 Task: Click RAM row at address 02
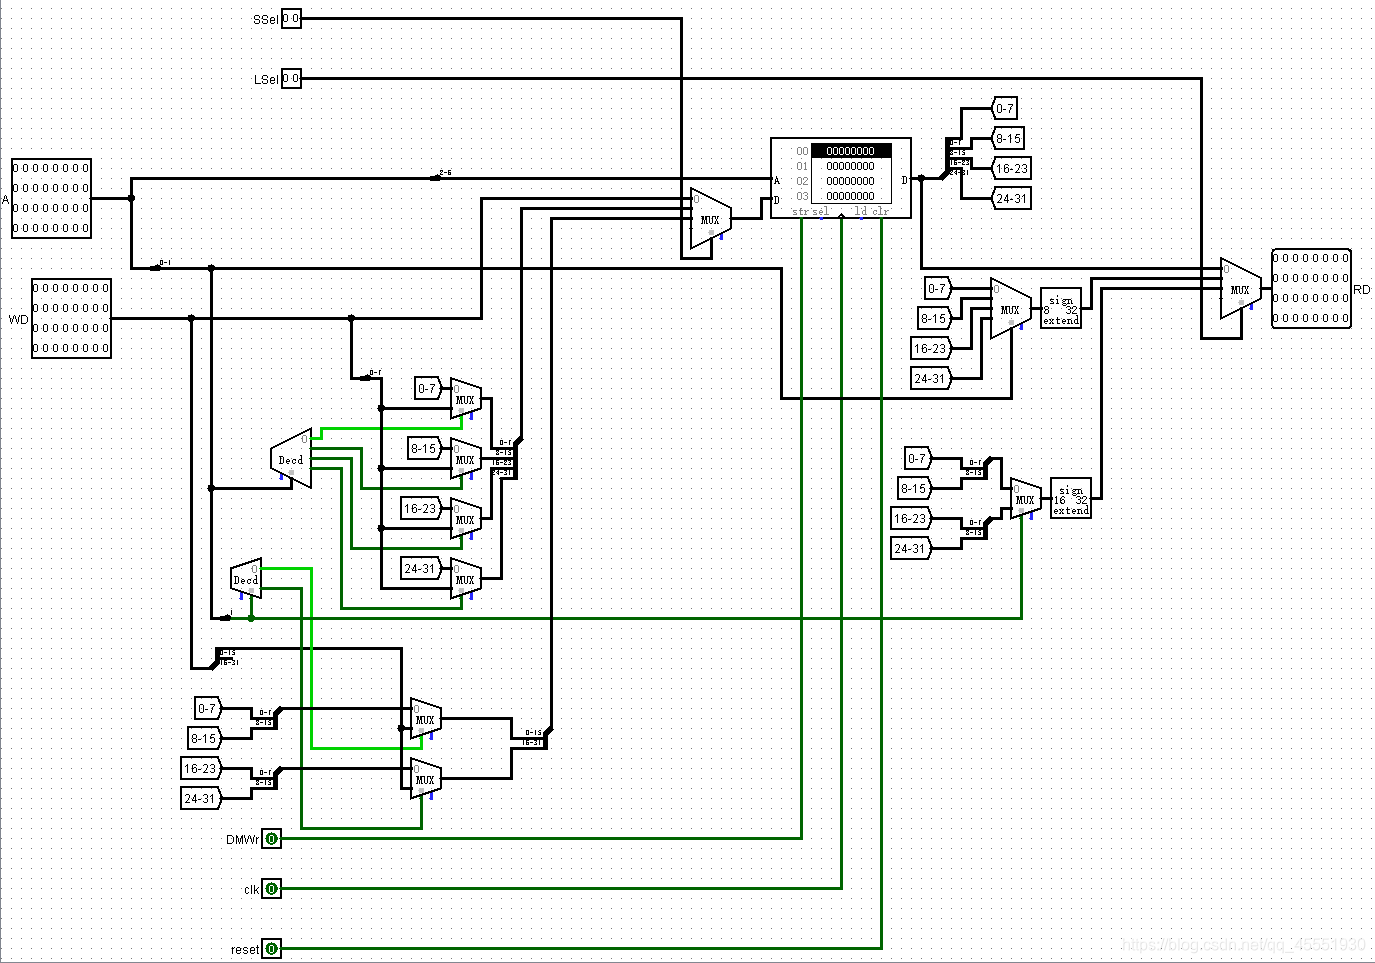(x=850, y=181)
